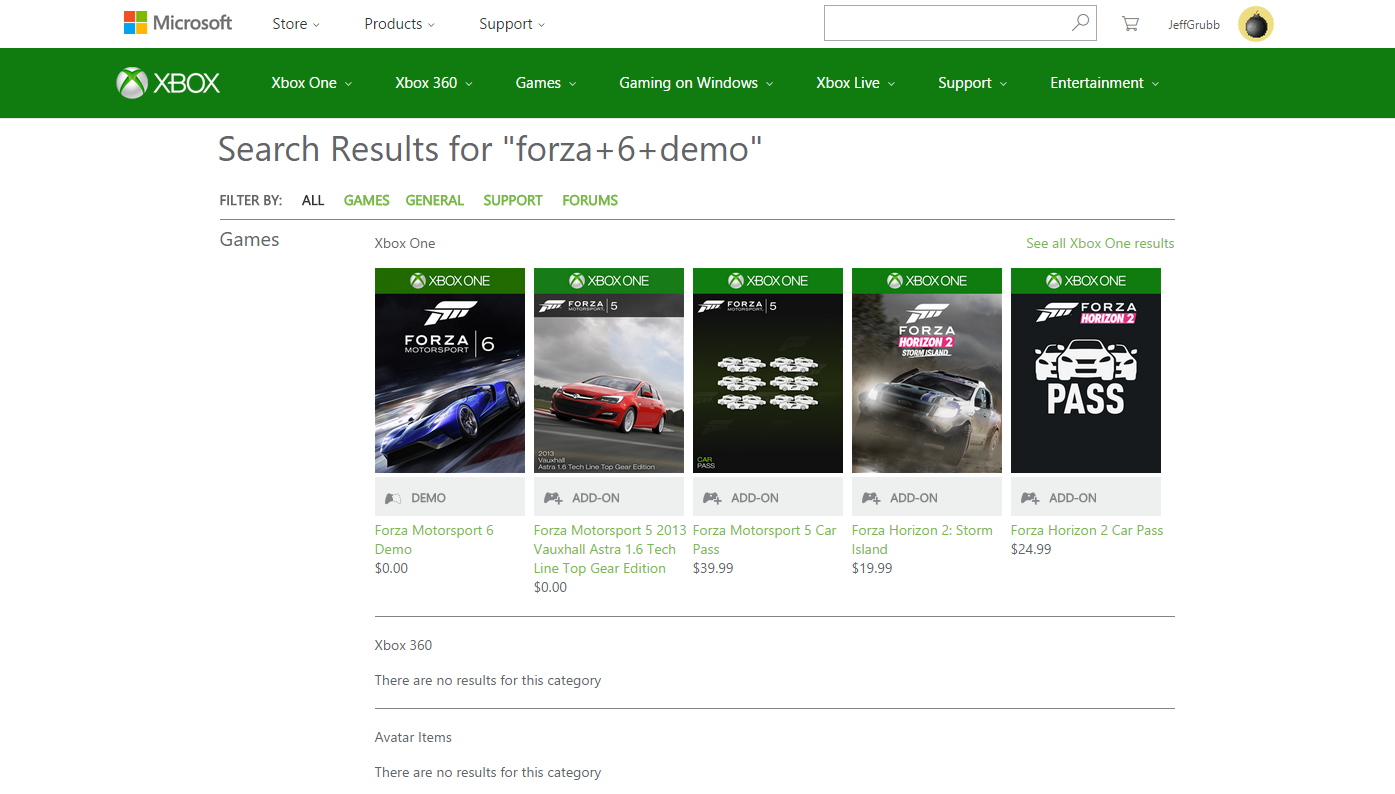Screen dimensions: 1395x794
Task: Click the Microsoft logo
Action: click(x=177, y=23)
